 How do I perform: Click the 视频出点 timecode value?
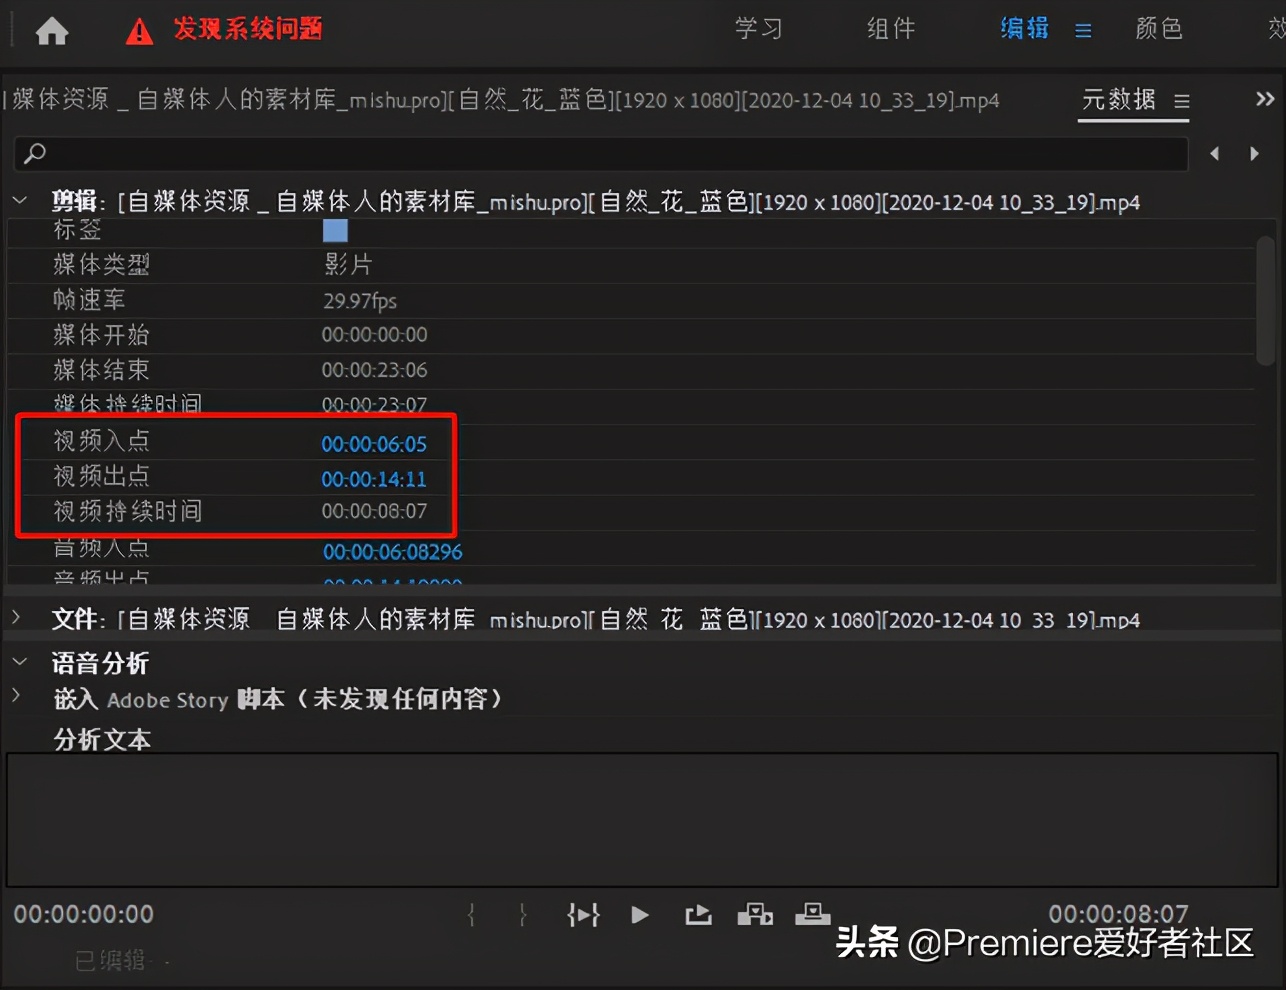pyautogui.click(x=374, y=479)
